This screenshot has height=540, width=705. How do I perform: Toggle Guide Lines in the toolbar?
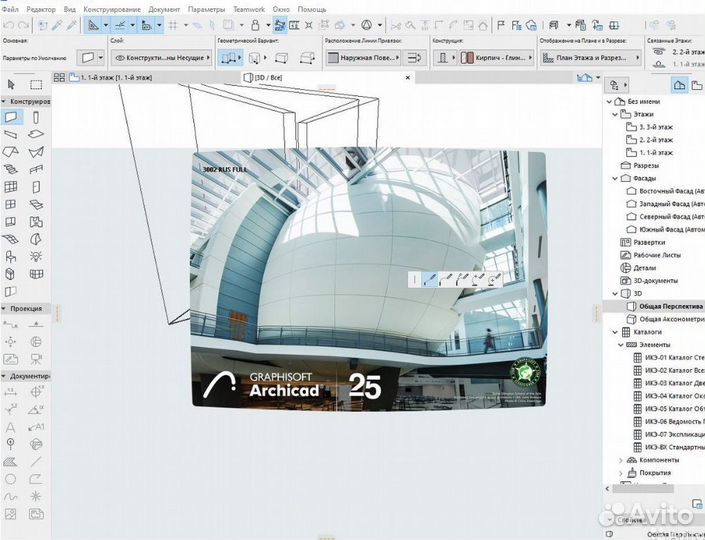pos(94,26)
